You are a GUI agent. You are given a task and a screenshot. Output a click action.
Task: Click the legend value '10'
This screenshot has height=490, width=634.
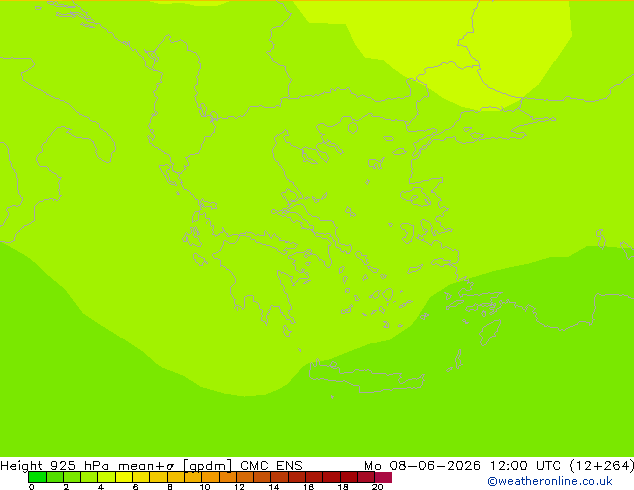pyautogui.click(x=205, y=487)
